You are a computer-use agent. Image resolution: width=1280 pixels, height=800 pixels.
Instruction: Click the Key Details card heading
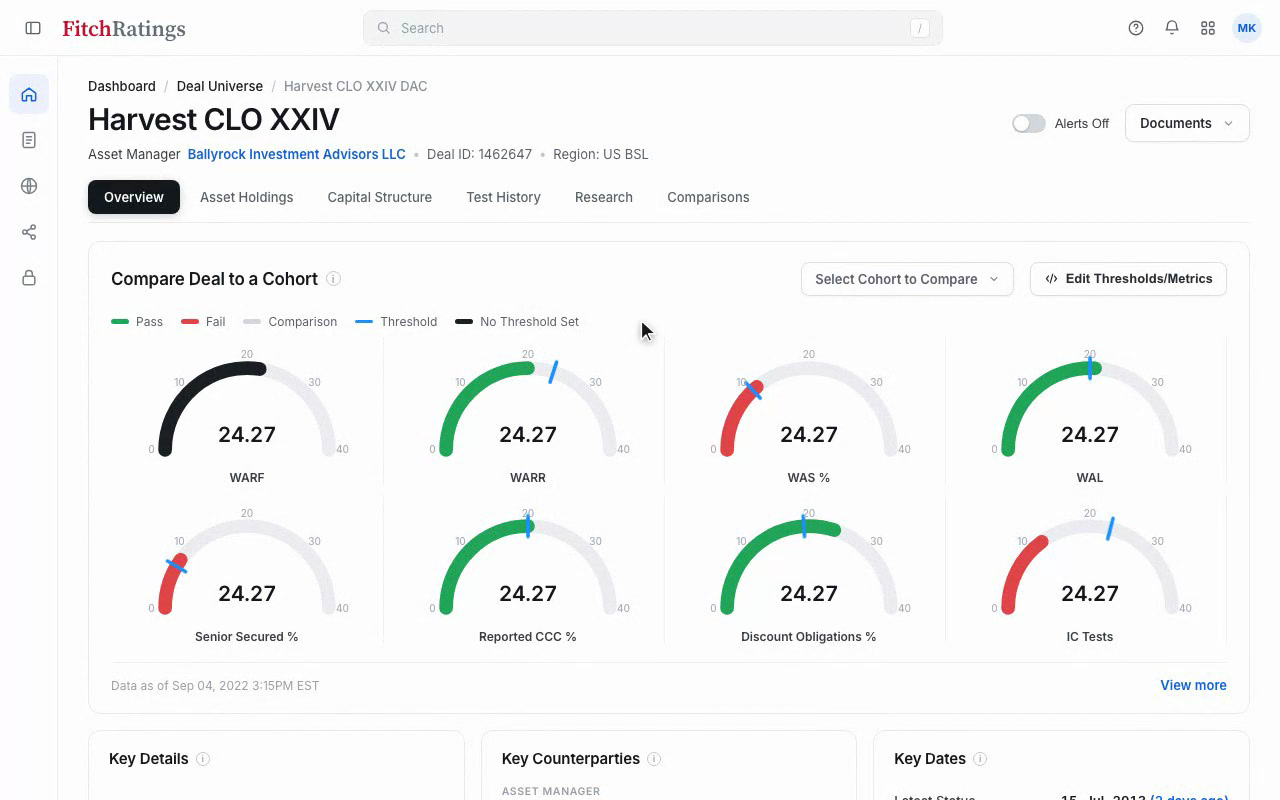tap(149, 759)
